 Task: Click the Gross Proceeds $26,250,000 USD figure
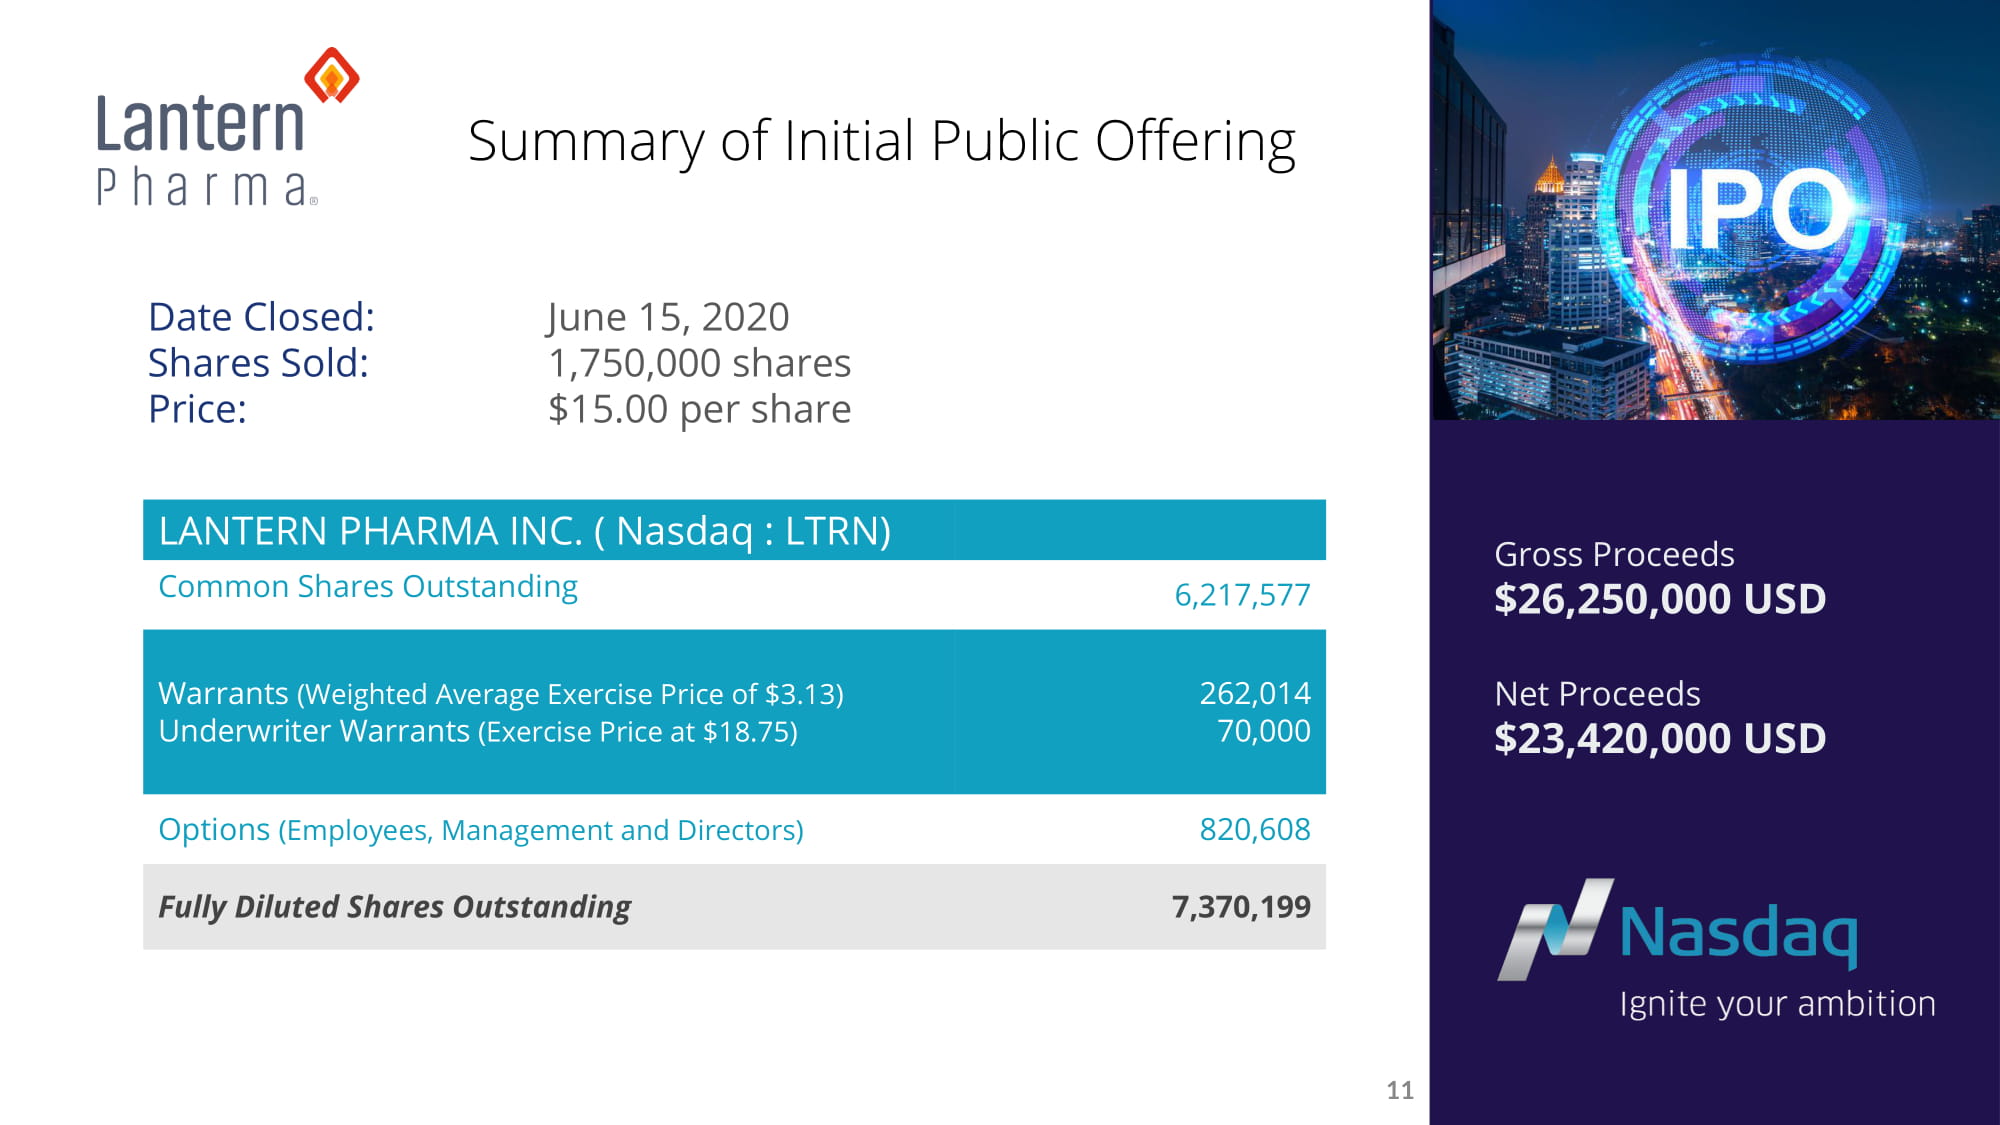point(1660,599)
